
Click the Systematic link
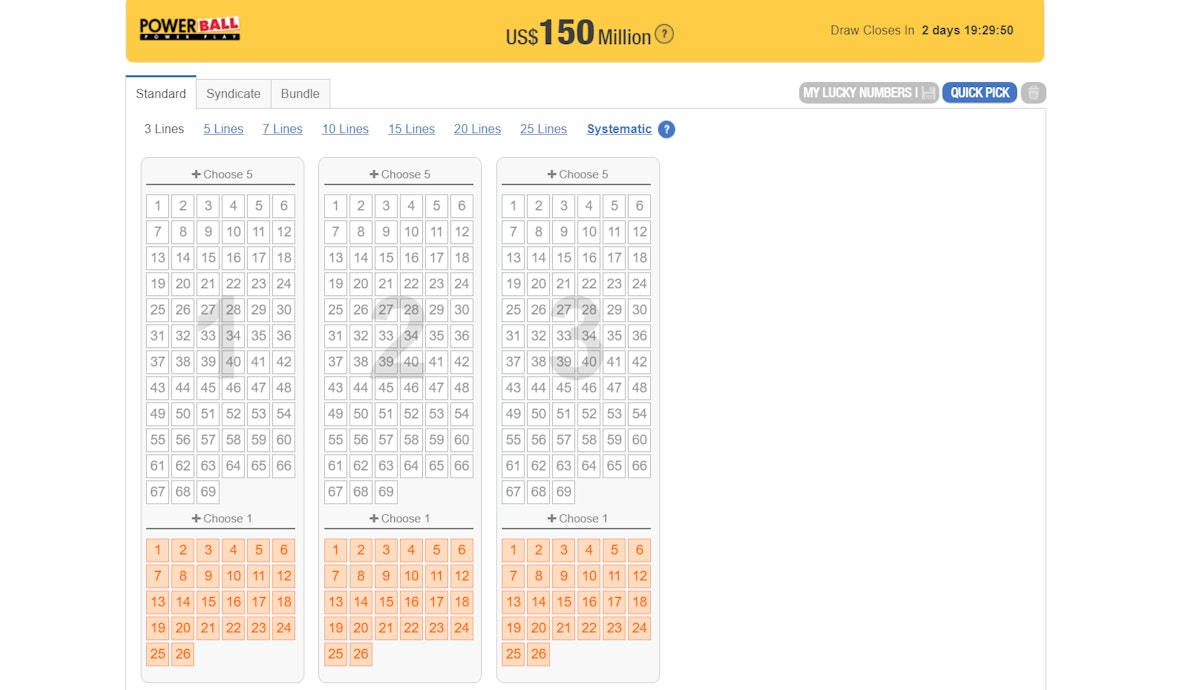(x=619, y=129)
